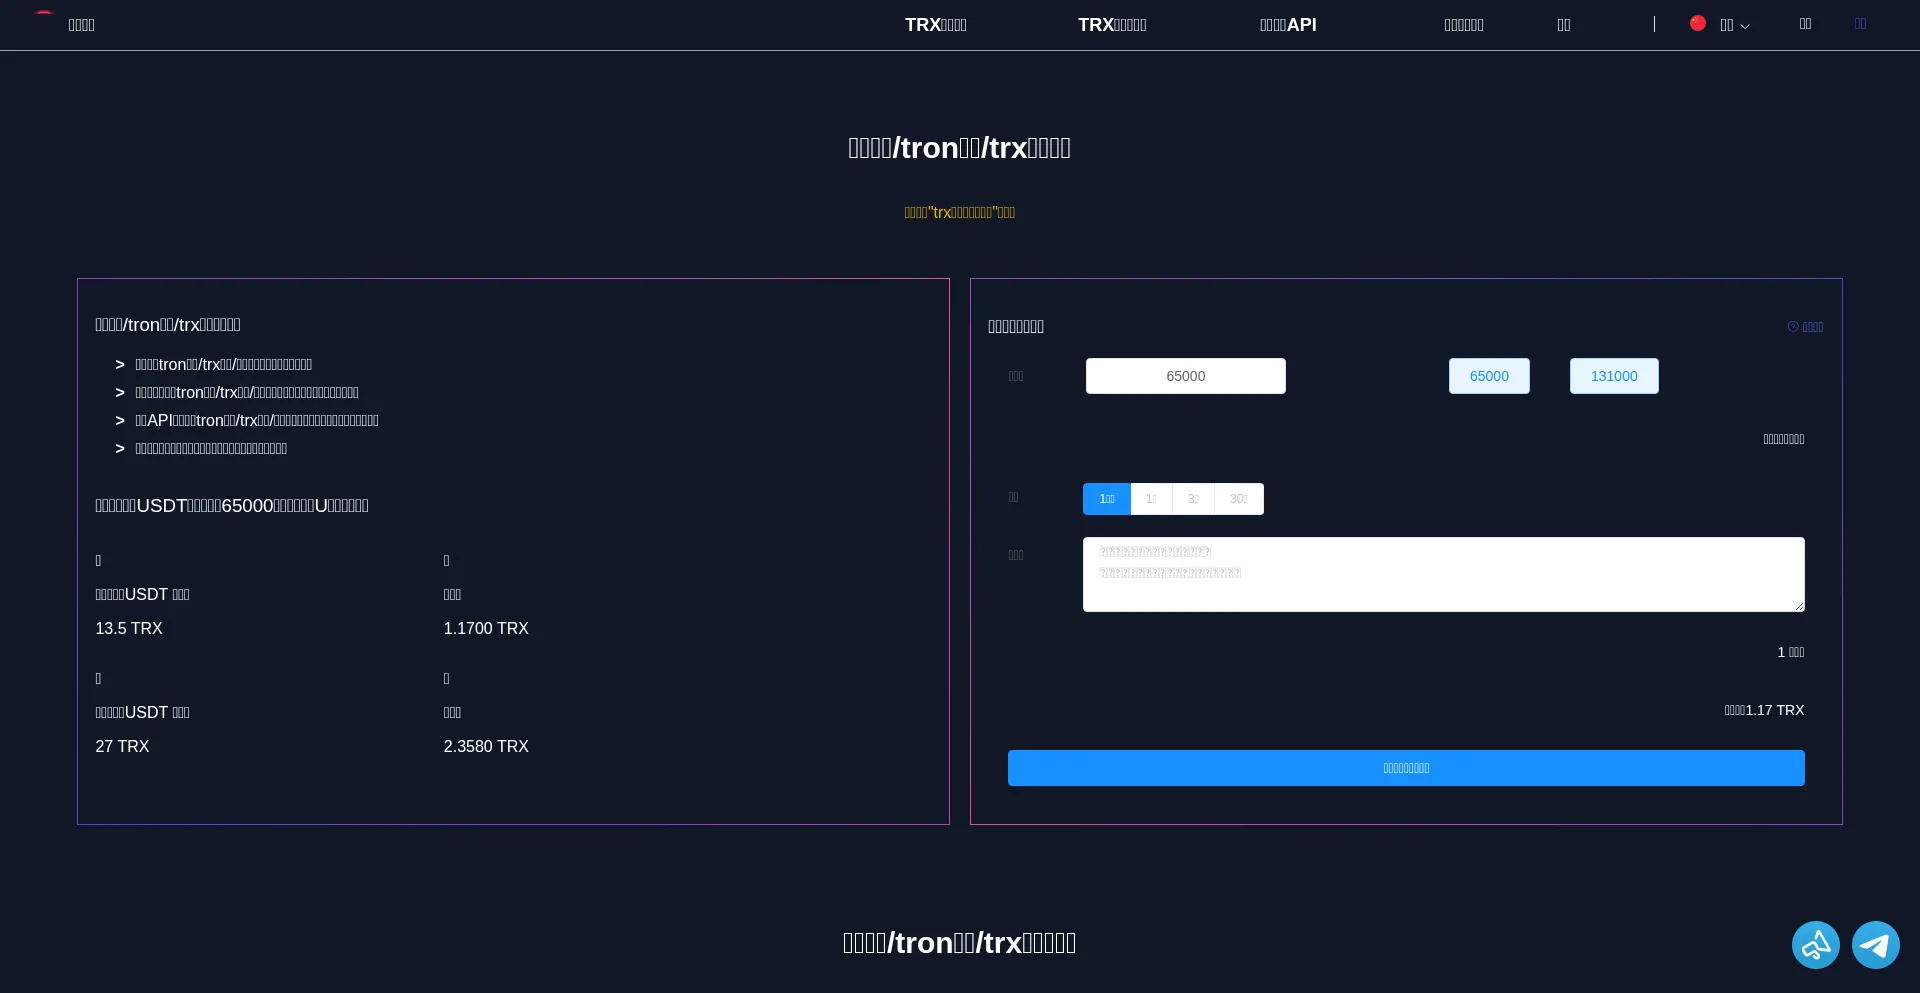This screenshot has width=1920, height=993.
Task: Click the red flag language icon
Action: (1697, 23)
